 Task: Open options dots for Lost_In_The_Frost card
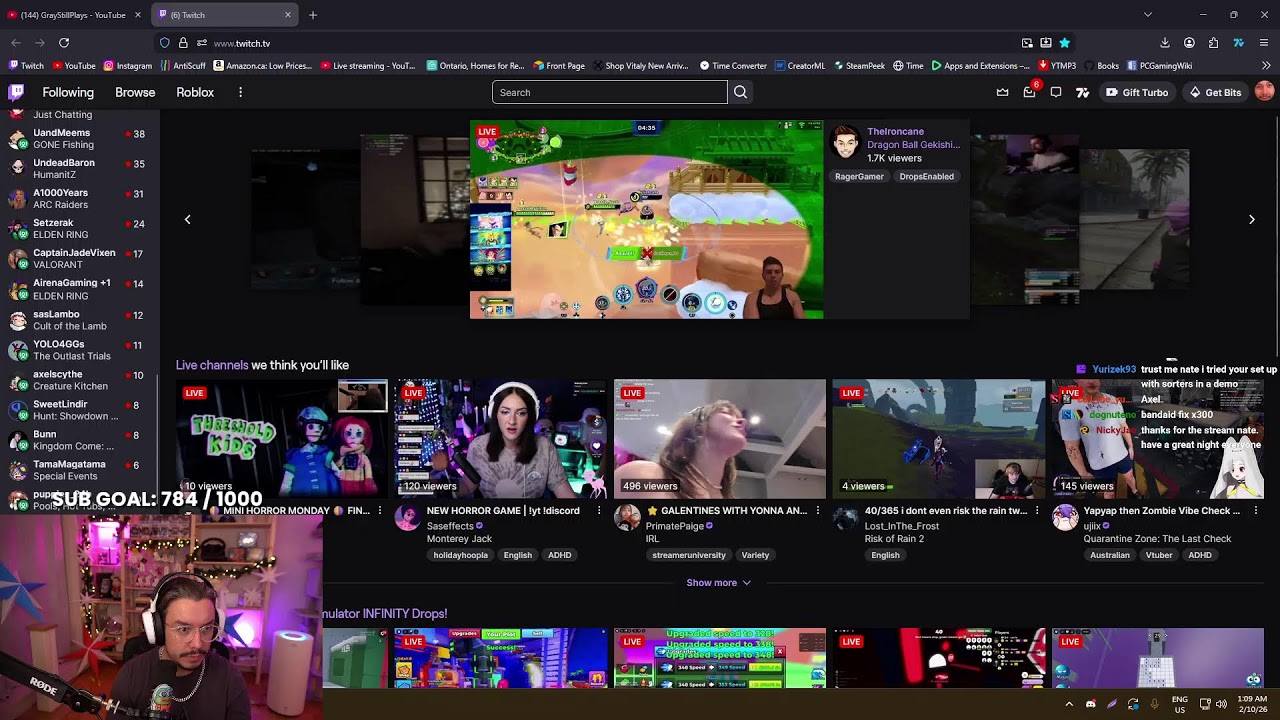click(x=1036, y=511)
